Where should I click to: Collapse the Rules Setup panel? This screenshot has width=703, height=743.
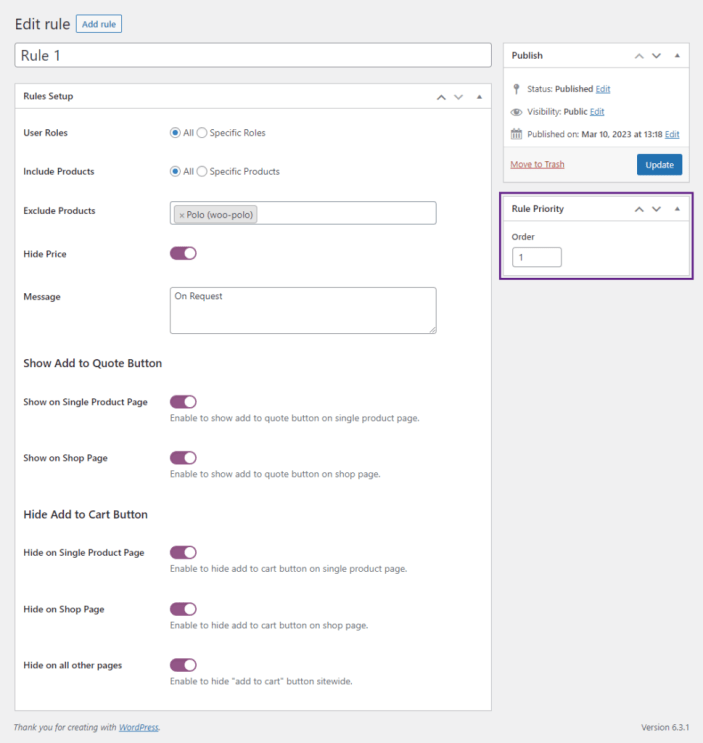coord(479,97)
